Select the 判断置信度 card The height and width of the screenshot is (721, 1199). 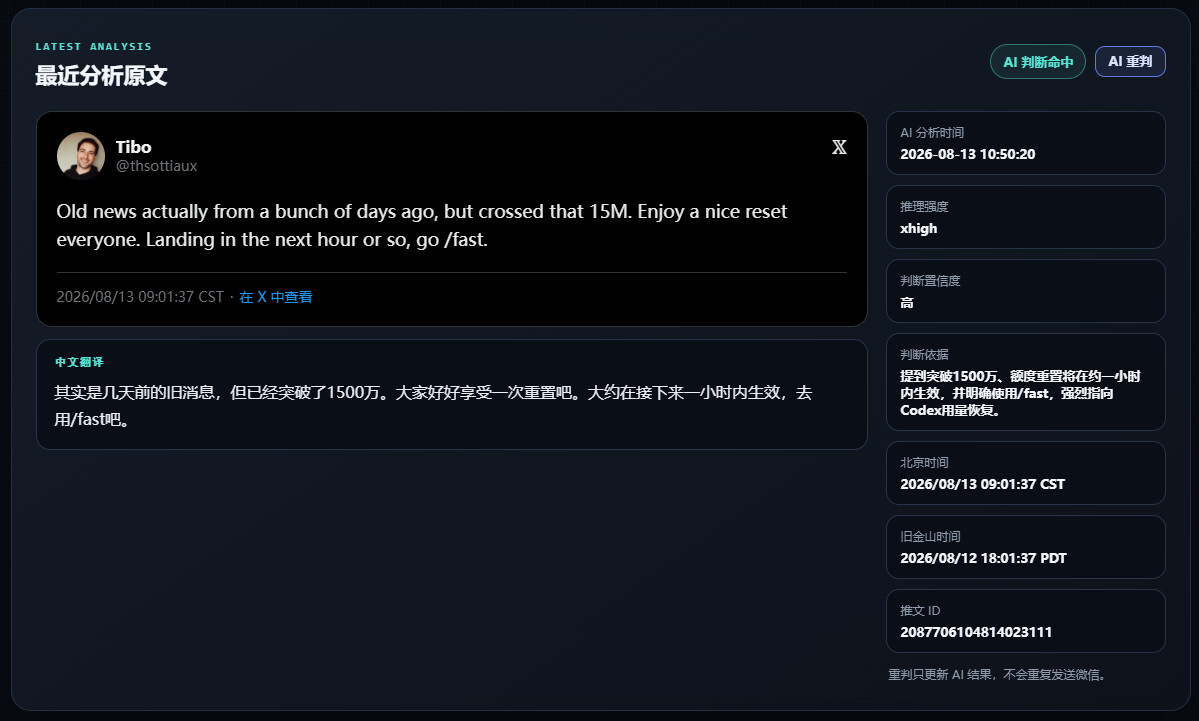1025,291
